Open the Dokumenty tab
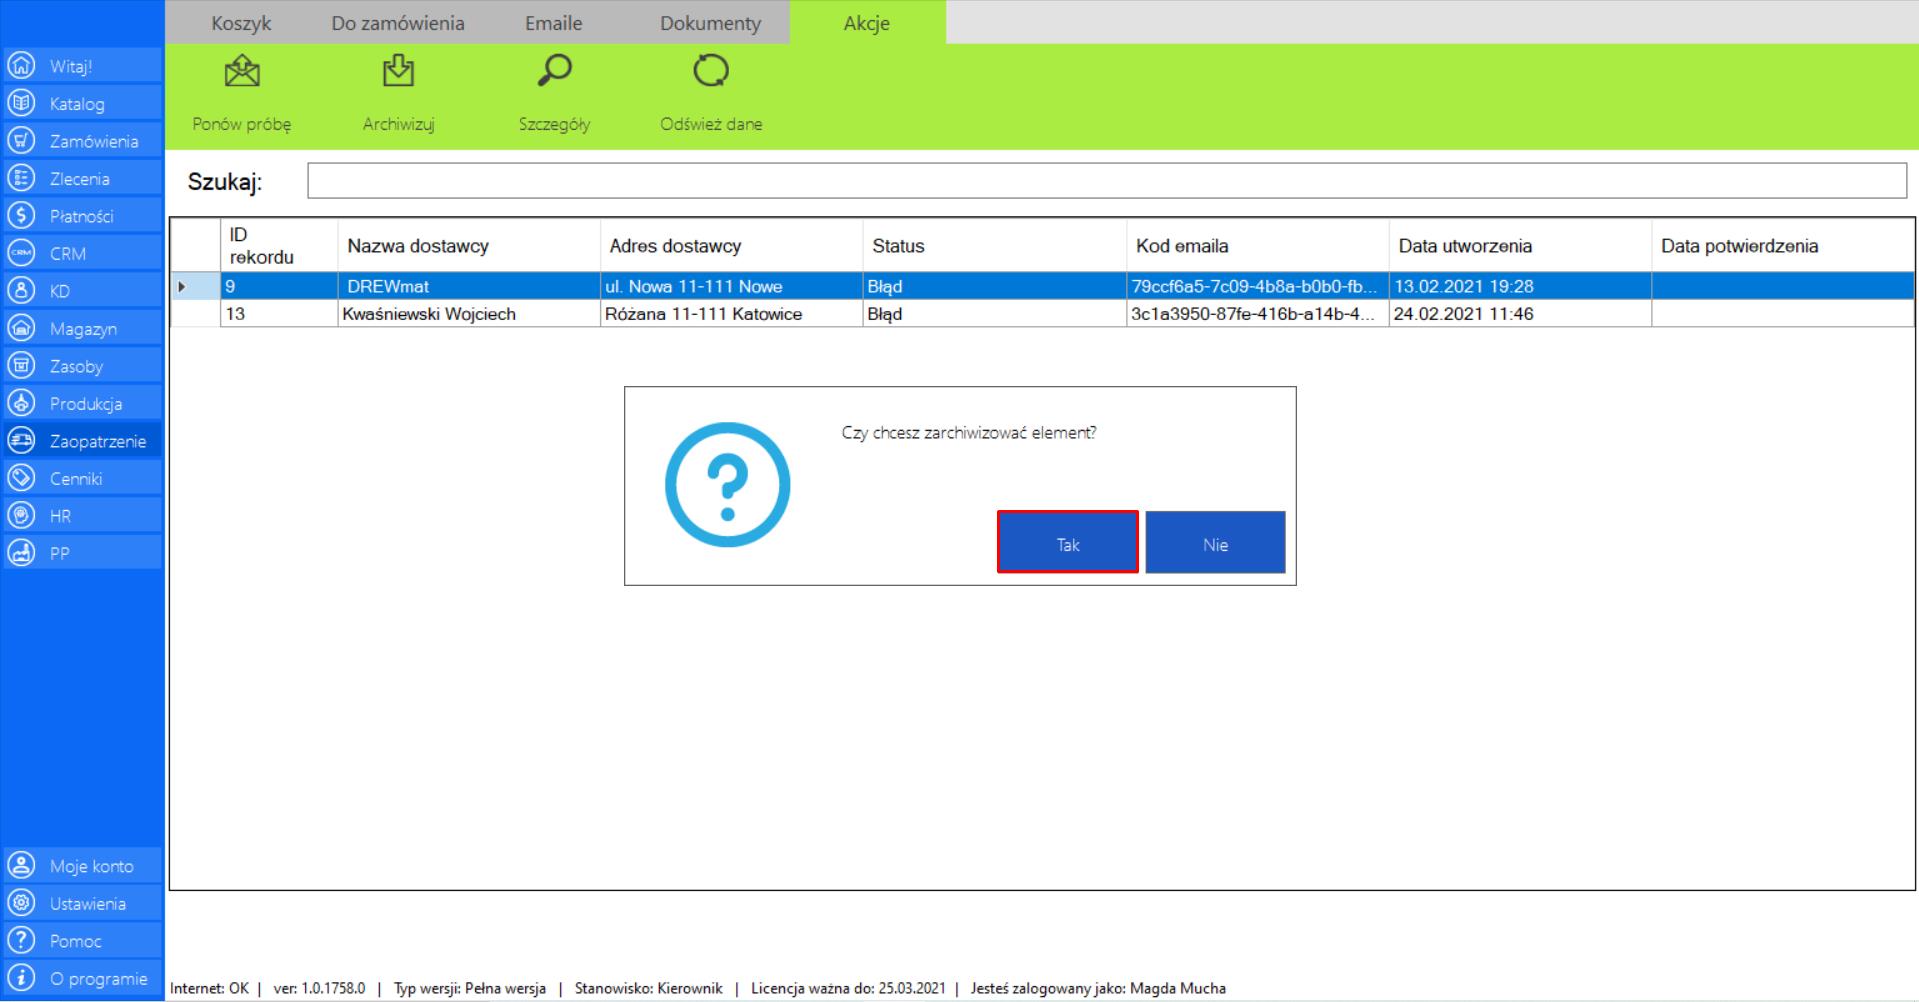This screenshot has height=1002, width=1919. click(x=710, y=23)
